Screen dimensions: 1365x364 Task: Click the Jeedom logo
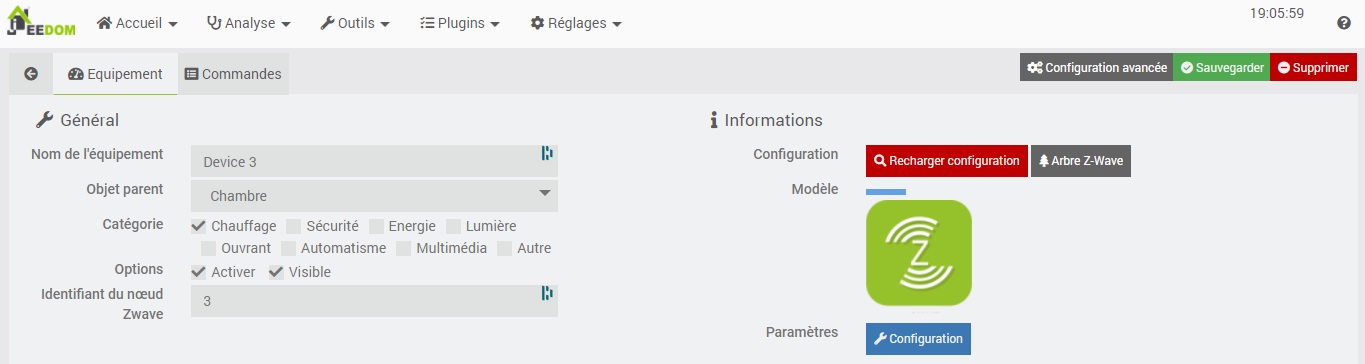(41, 22)
